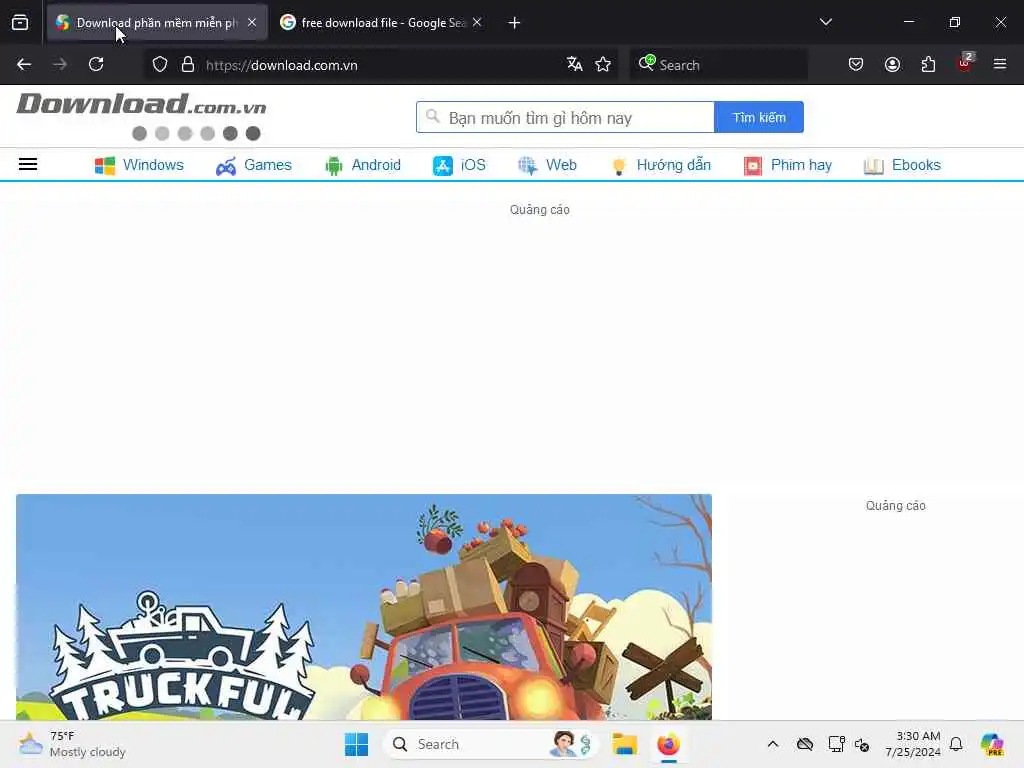The width and height of the screenshot is (1024, 768).
Task: Open the iOS category
Action: tap(459, 165)
